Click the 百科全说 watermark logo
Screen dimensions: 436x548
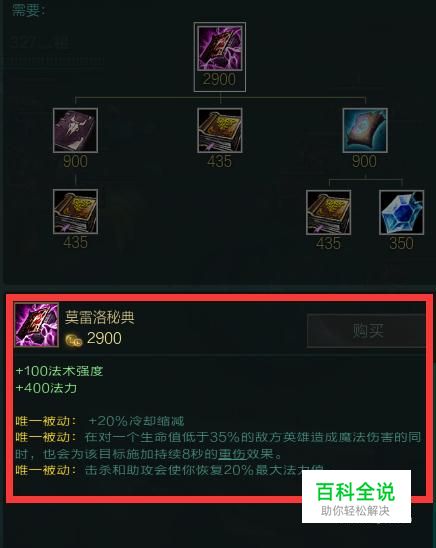click(356, 496)
